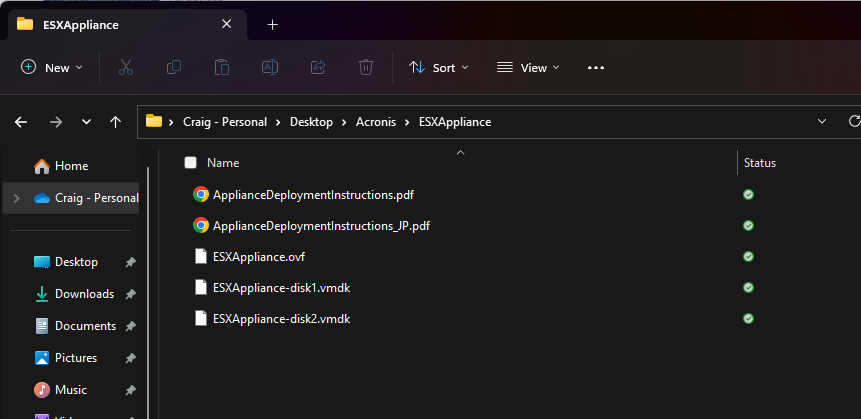Select file ApplianceDeploymentInstructions.pdf
The width and height of the screenshot is (861, 419).
(x=314, y=194)
